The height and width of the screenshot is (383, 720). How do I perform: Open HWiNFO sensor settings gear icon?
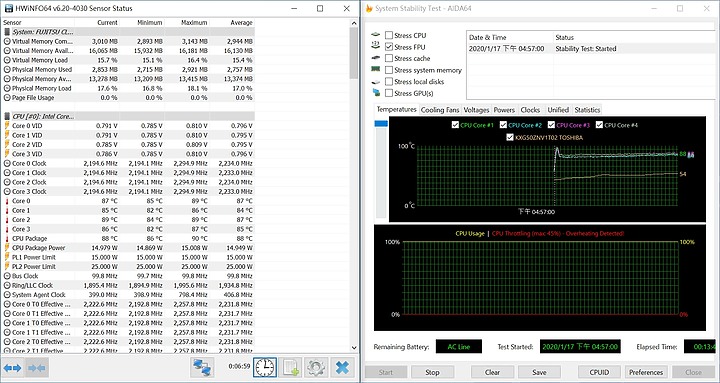point(316,367)
